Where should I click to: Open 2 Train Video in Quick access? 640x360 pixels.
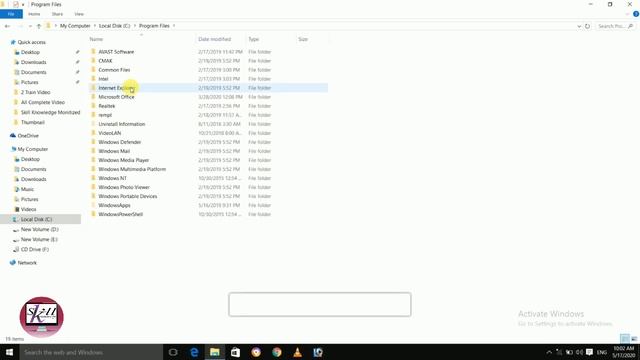36,92
